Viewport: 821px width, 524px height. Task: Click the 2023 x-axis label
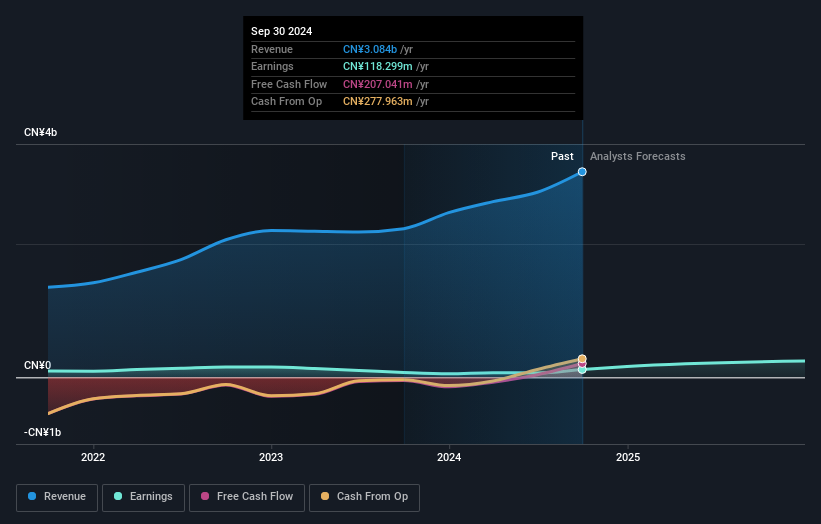[271, 457]
